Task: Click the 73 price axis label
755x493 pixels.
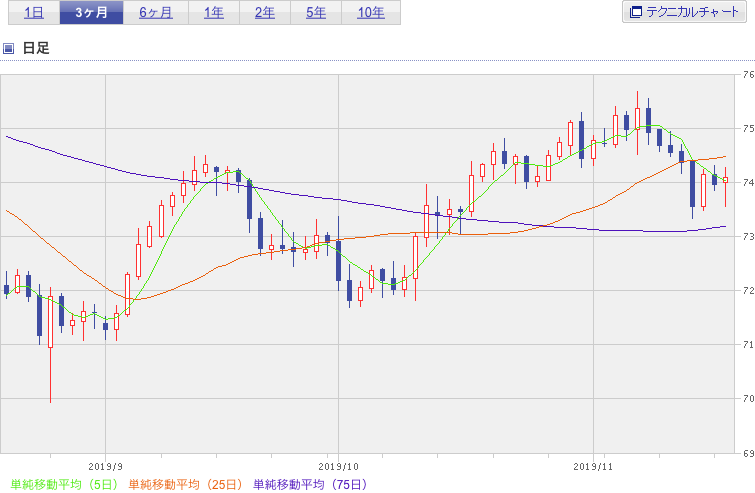Action: (748, 236)
